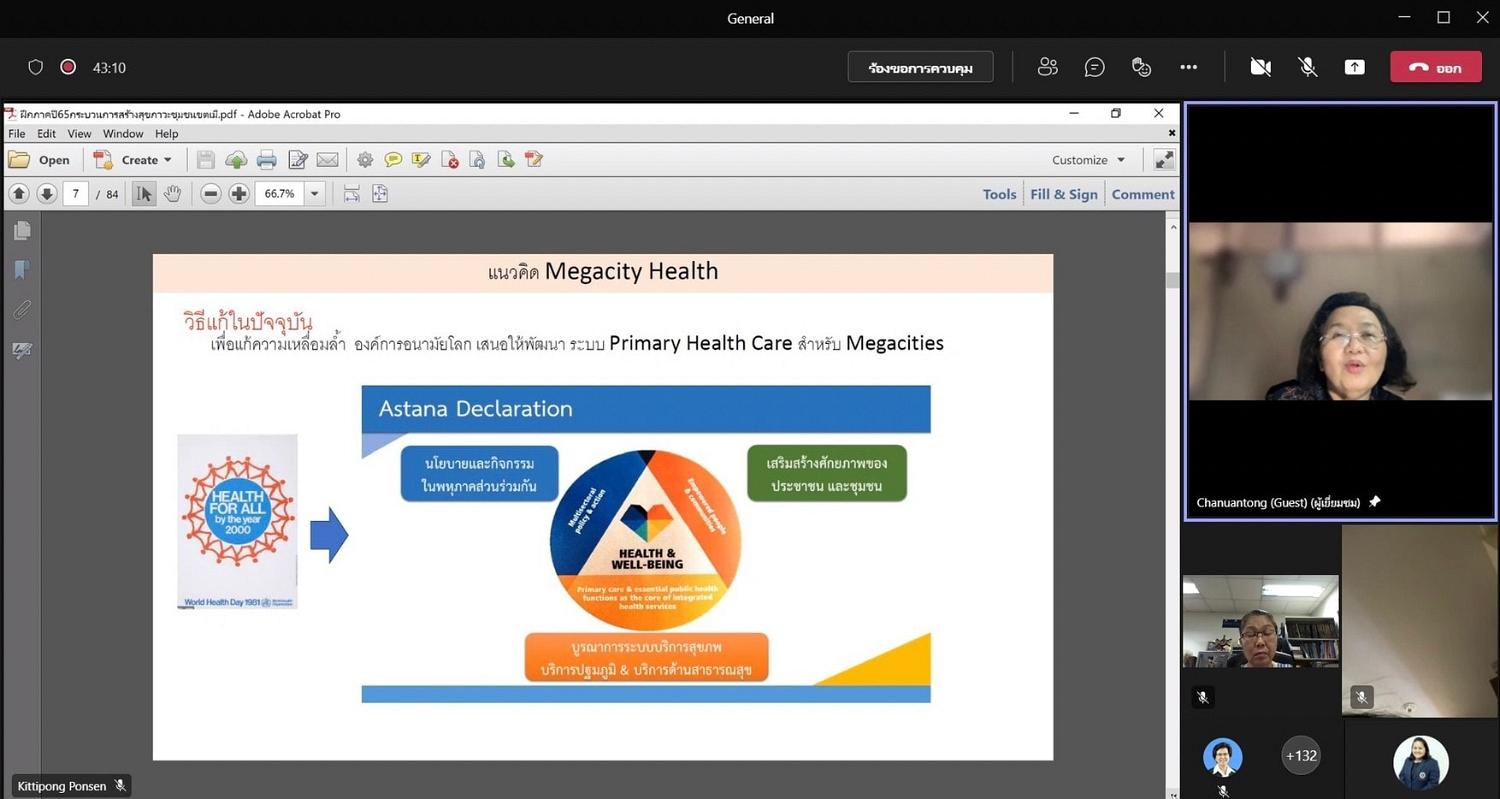1500x799 pixels.
Task: Open the Acrobat Edit menu
Action: [47, 133]
